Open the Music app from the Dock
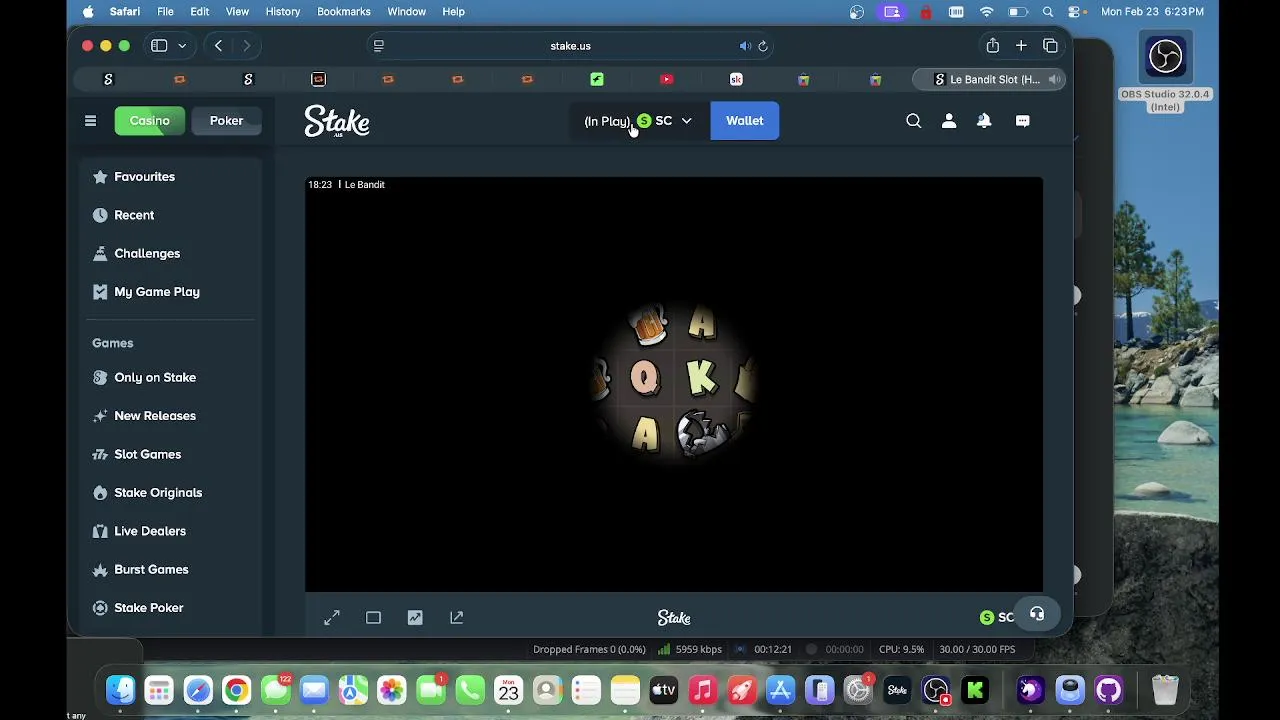Viewport: 1280px width, 720px height. 703,690
